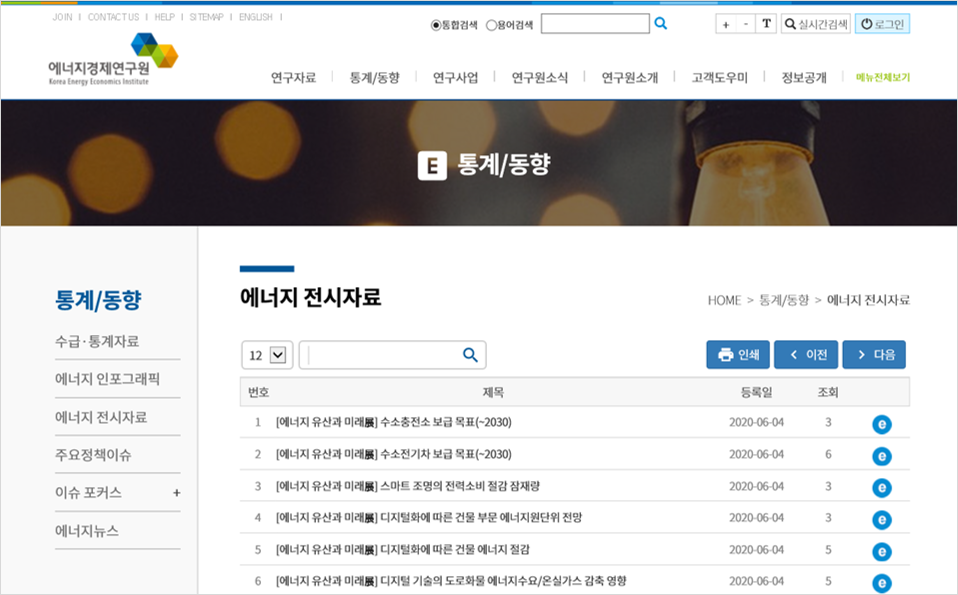Click the list search magnifier icon
The image size is (958, 595).
[470, 355]
